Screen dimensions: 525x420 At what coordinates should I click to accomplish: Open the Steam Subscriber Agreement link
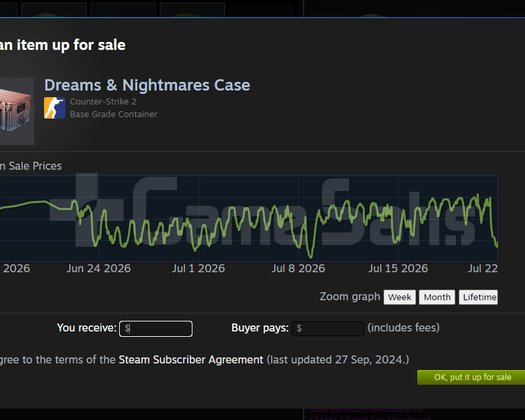click(191, 360)
